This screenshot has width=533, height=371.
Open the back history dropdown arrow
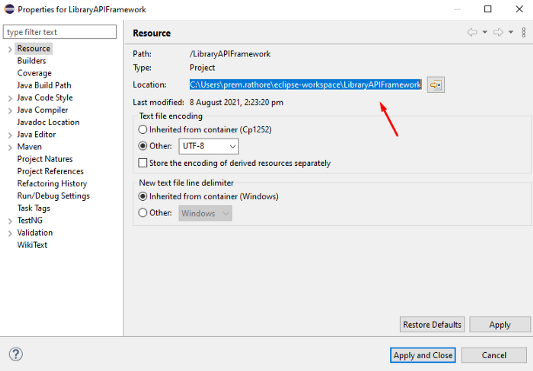[485, 32]
